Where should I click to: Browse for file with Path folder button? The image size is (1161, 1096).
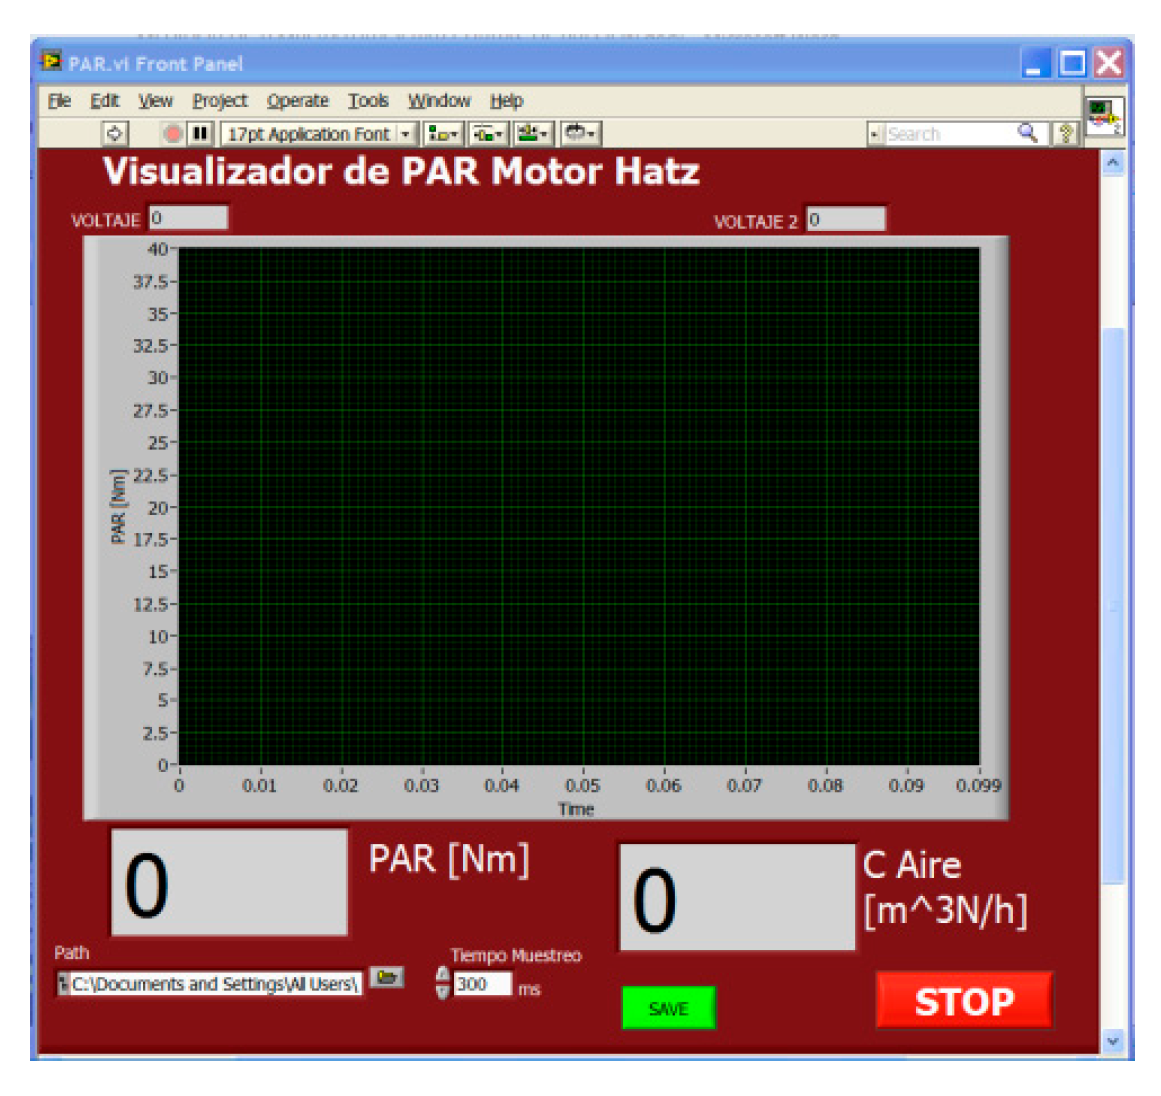(386, 978)
